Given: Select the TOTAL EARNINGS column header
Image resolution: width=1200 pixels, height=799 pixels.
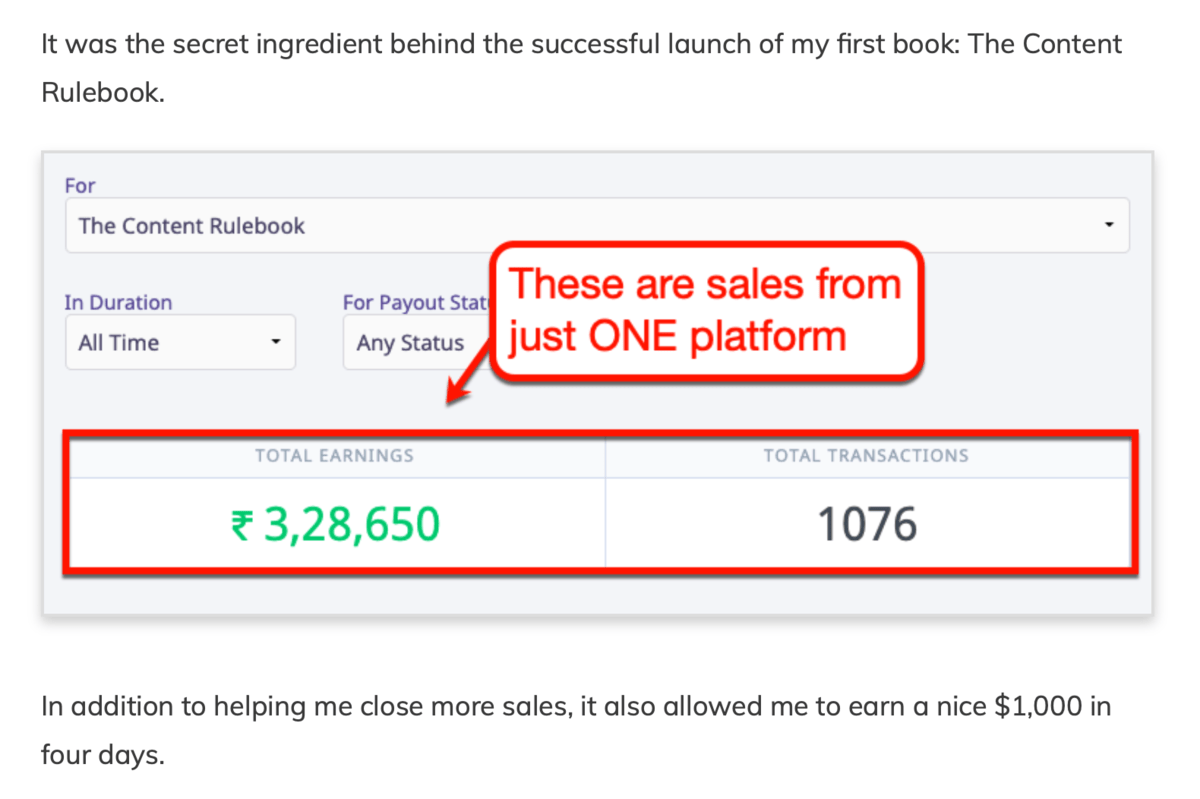Looking at the screenshot, I should click(x=334, y=455).
